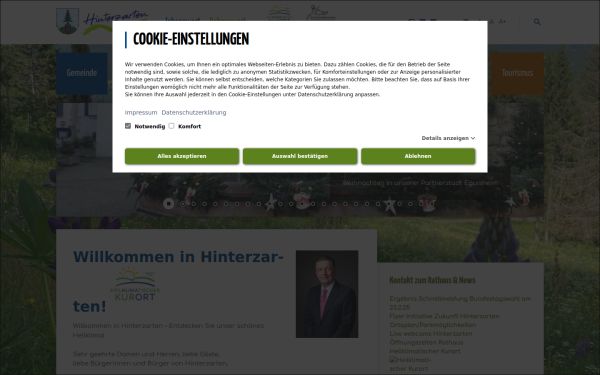Open the Impressum link
600x375 pixels.
click(x=141, y=112)
